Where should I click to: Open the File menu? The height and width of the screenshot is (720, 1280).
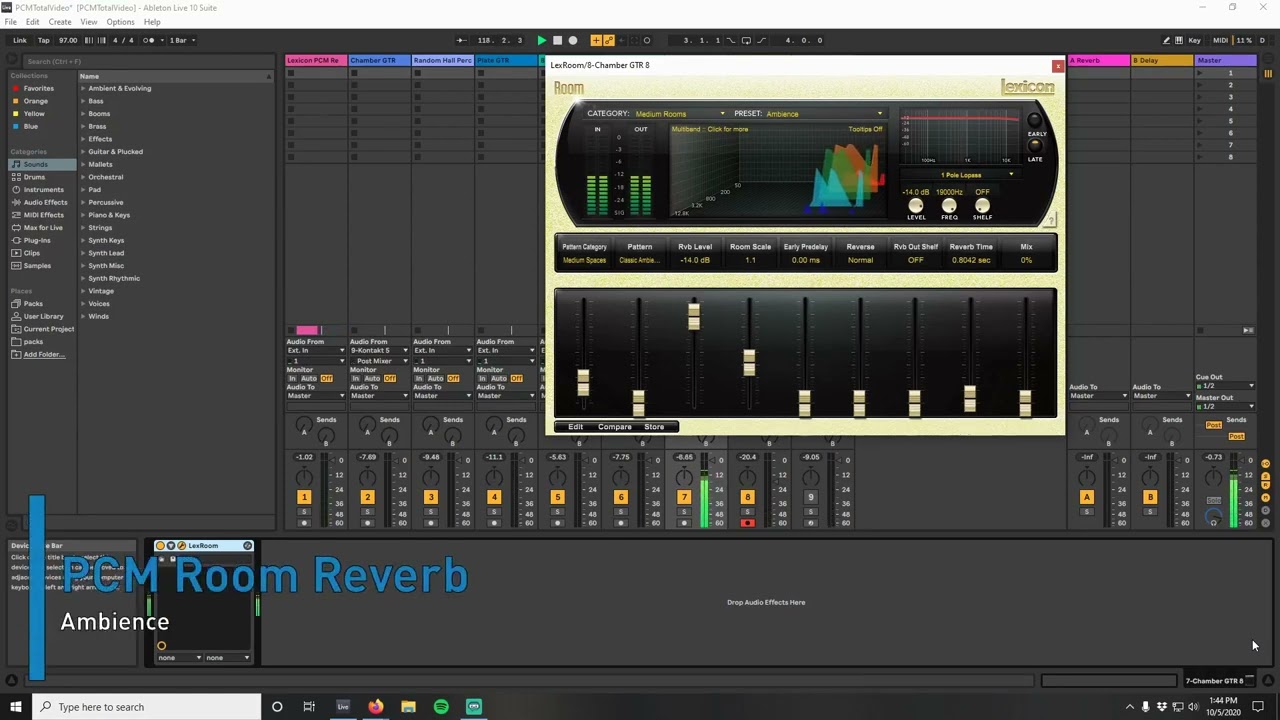pos(11,22)
